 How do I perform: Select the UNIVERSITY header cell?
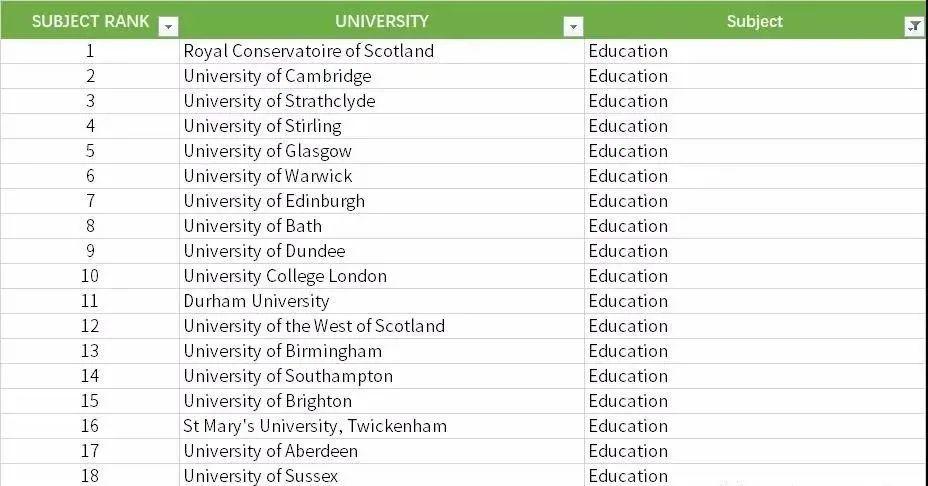[x=382, y=20]
